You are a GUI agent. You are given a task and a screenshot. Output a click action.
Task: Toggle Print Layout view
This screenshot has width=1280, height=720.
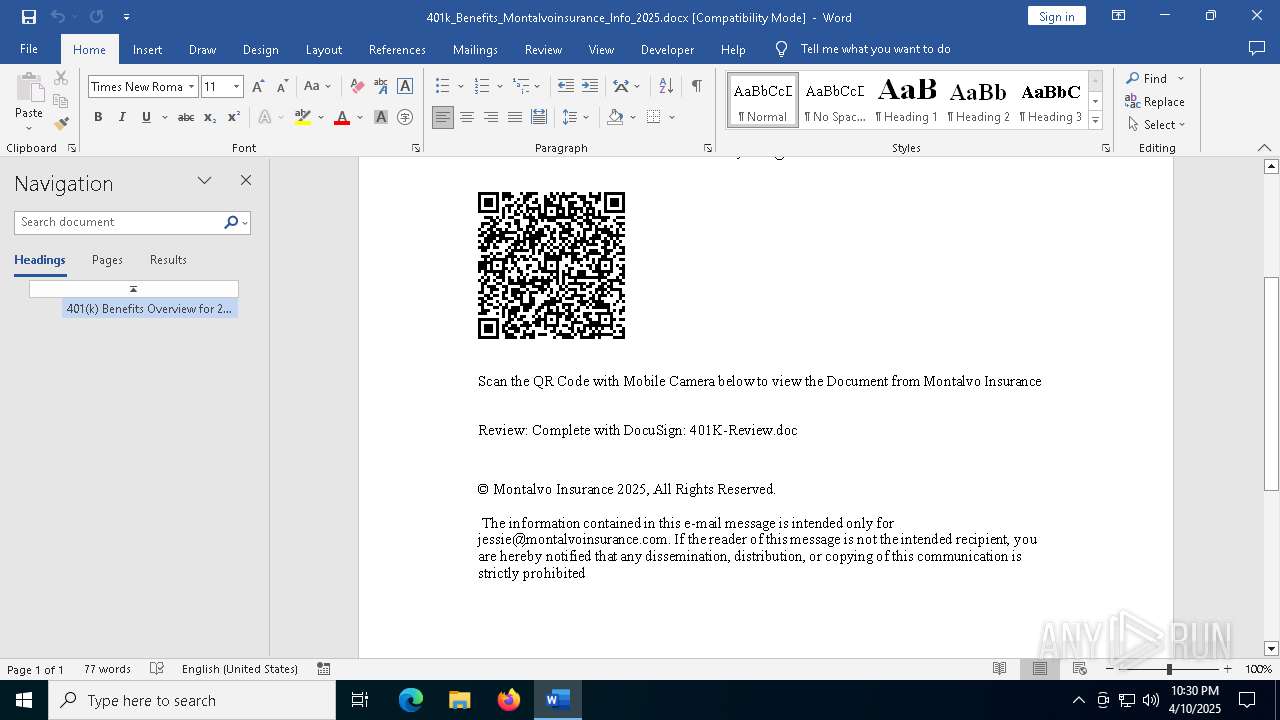click(x=1040, y=669)
